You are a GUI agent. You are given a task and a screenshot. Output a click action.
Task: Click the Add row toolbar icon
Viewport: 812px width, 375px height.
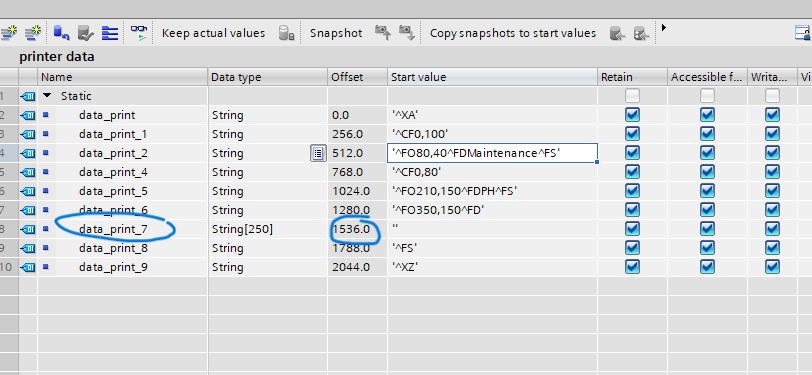pos(33,33)
